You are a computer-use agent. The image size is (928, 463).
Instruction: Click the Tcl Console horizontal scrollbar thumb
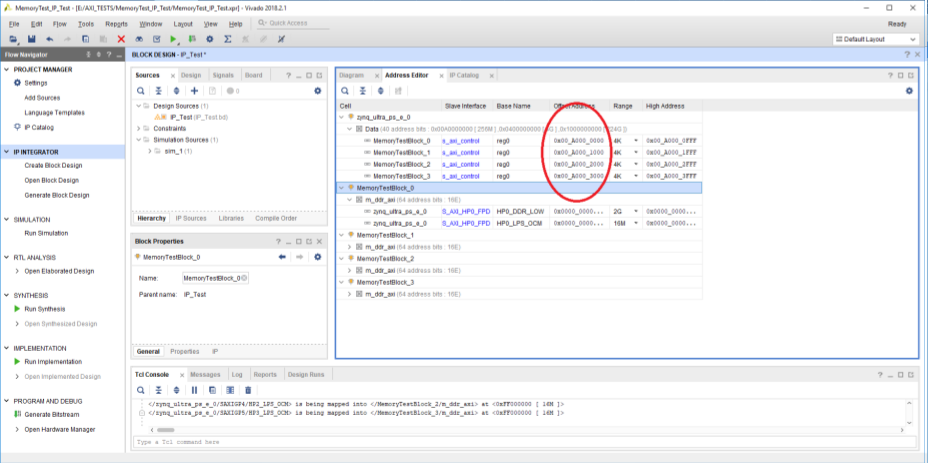(166, 430)
